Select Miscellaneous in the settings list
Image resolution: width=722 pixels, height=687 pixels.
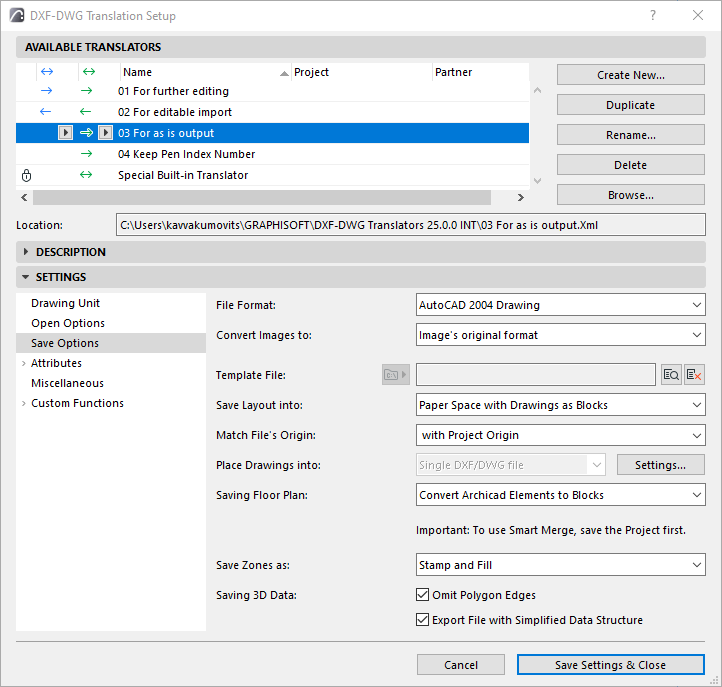pos(67,383)
